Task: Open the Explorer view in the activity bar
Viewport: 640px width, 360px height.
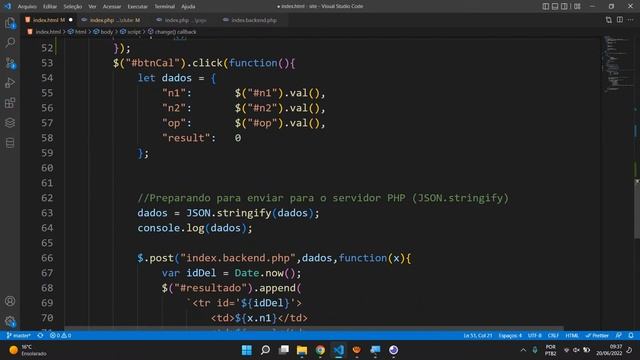Action: tap(10, 23)
